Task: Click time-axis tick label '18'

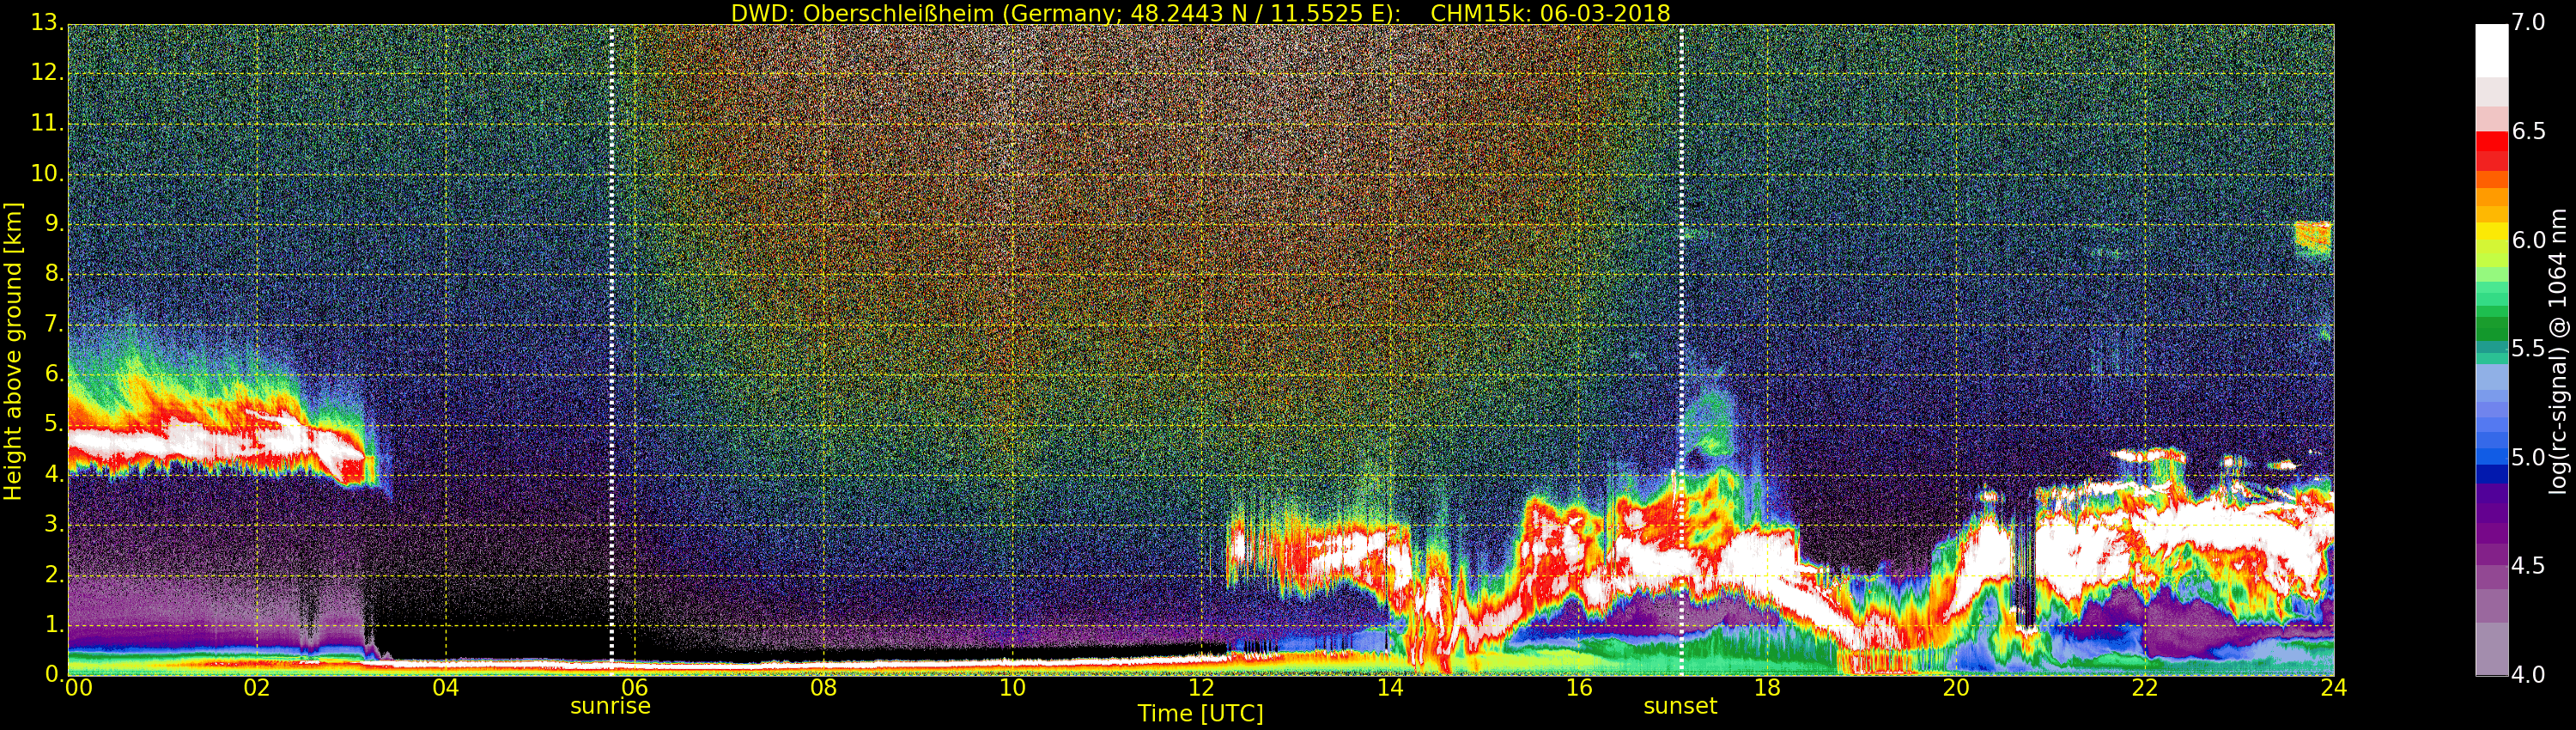Action: click(x=1768, y=688)
